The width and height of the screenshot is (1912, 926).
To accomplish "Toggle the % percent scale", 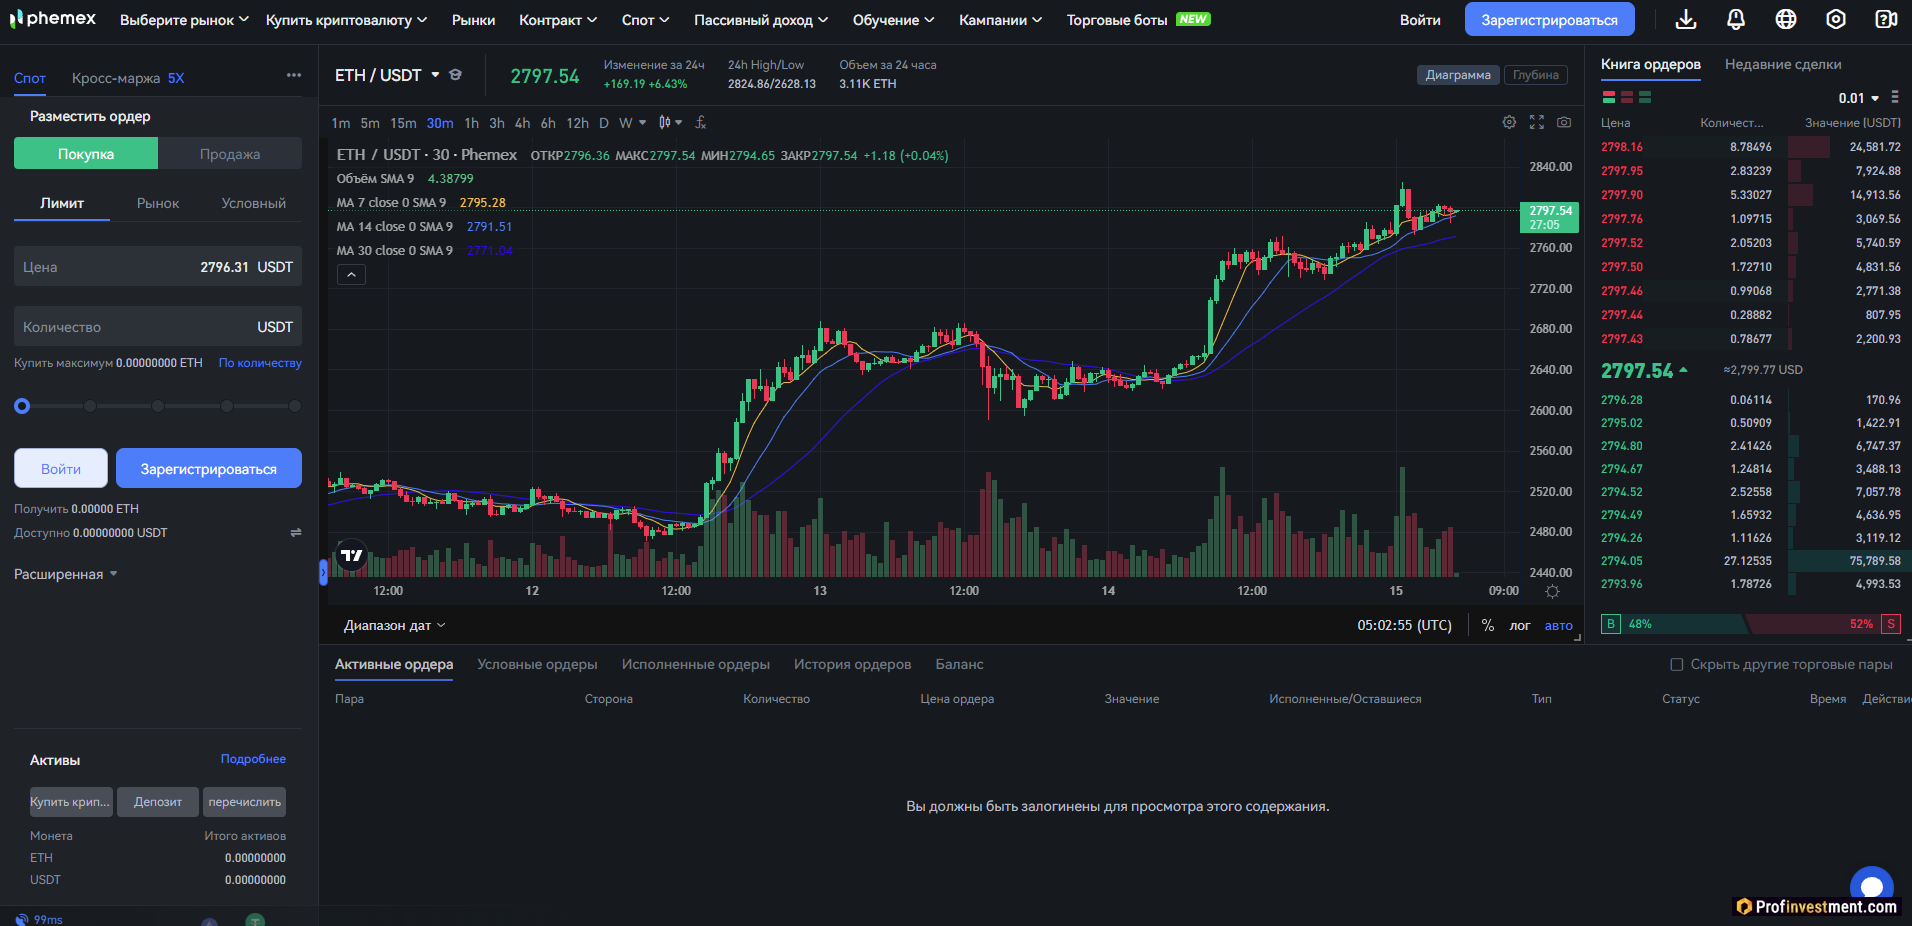I will (x=1488, y=625).
